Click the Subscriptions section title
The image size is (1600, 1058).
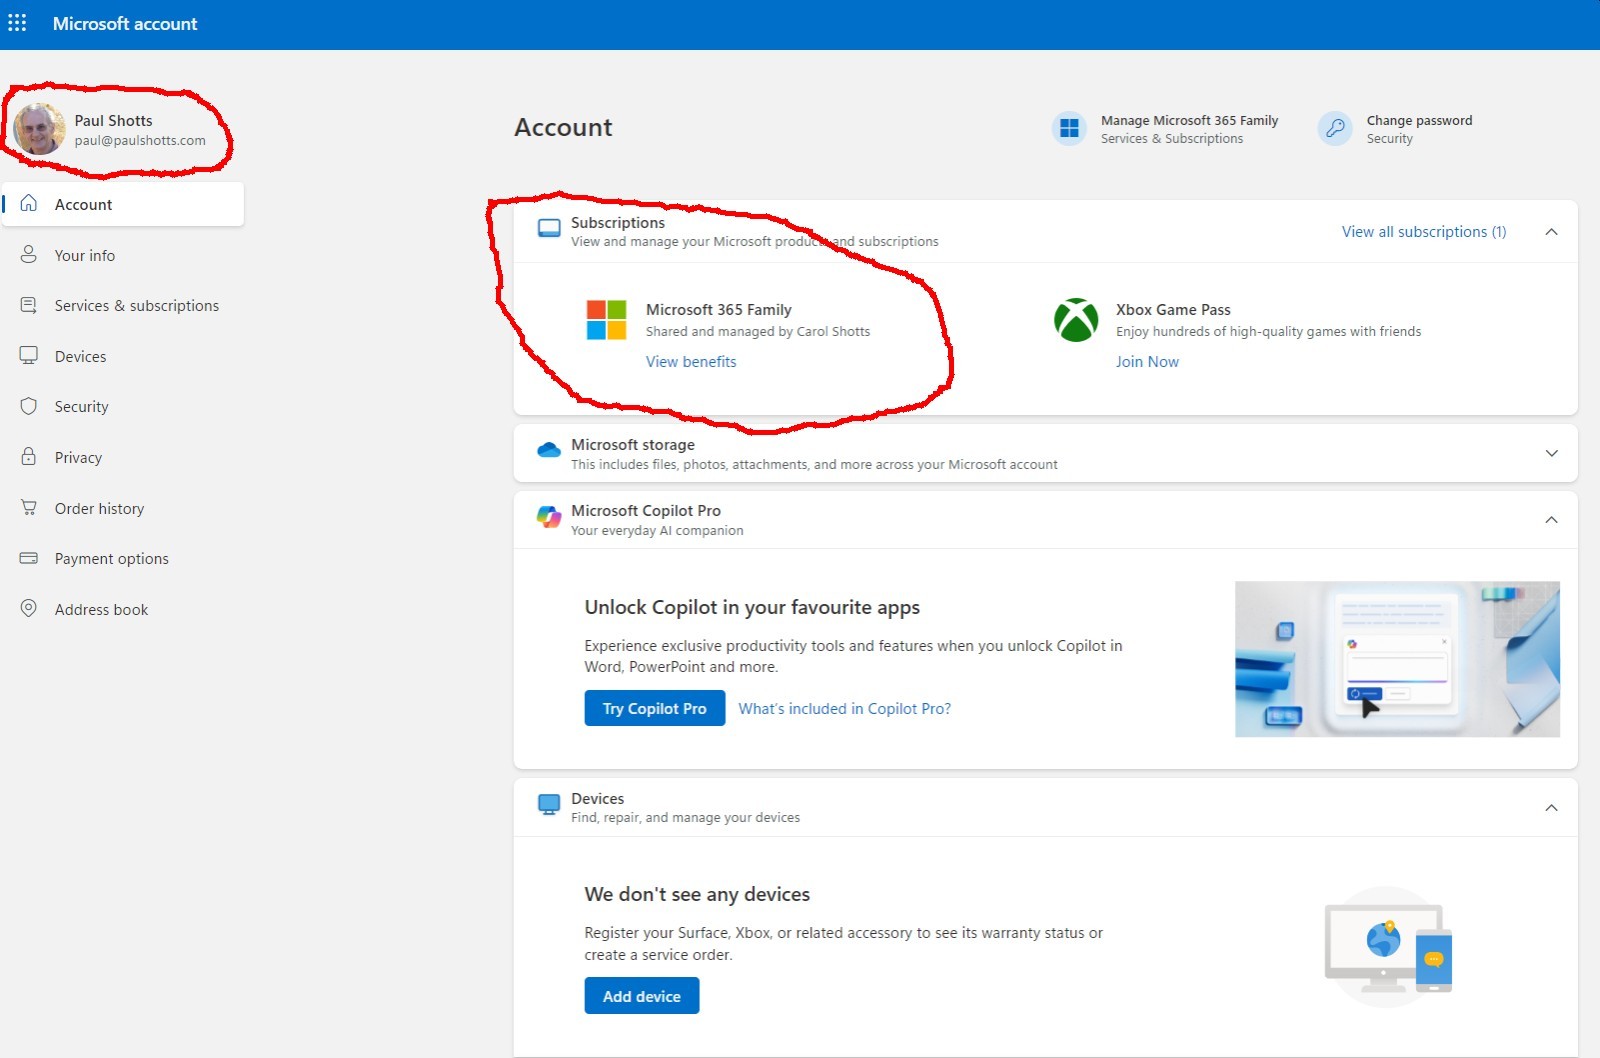pos(618,223)
